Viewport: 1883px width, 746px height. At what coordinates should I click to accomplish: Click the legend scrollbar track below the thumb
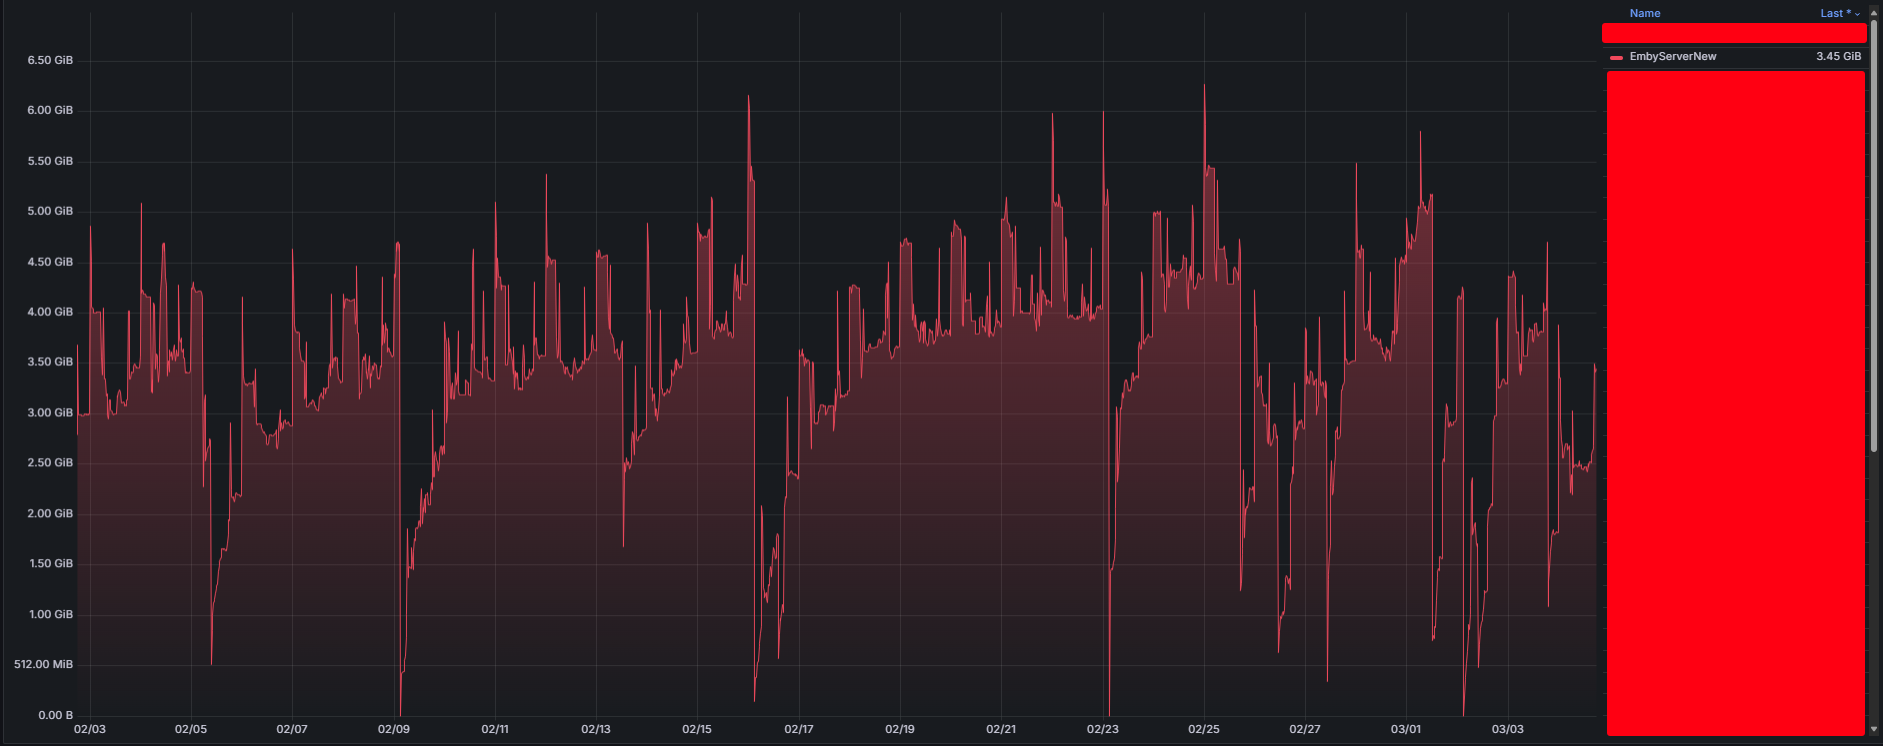click(1875, 590)
